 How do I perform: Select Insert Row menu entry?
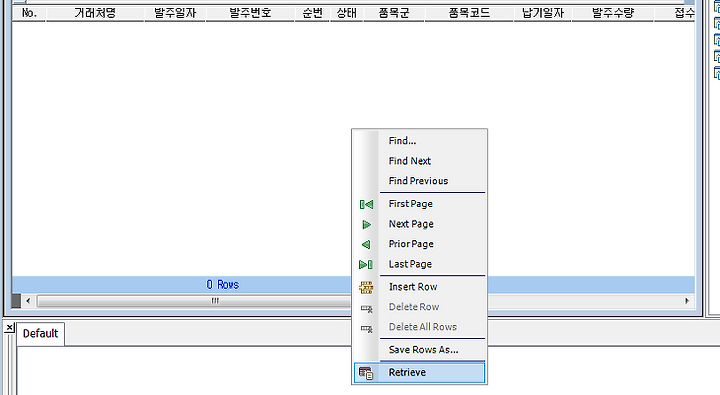click(419, 287)
